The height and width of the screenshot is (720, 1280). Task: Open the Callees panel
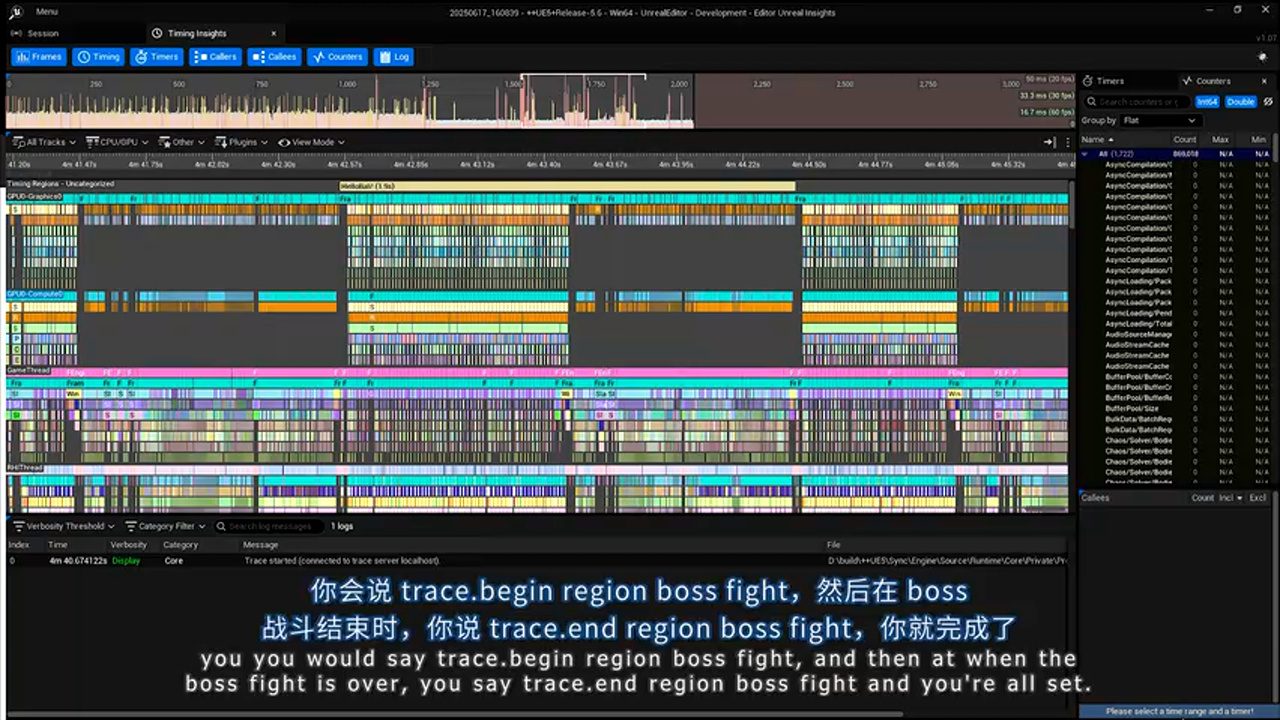(275, 57)
